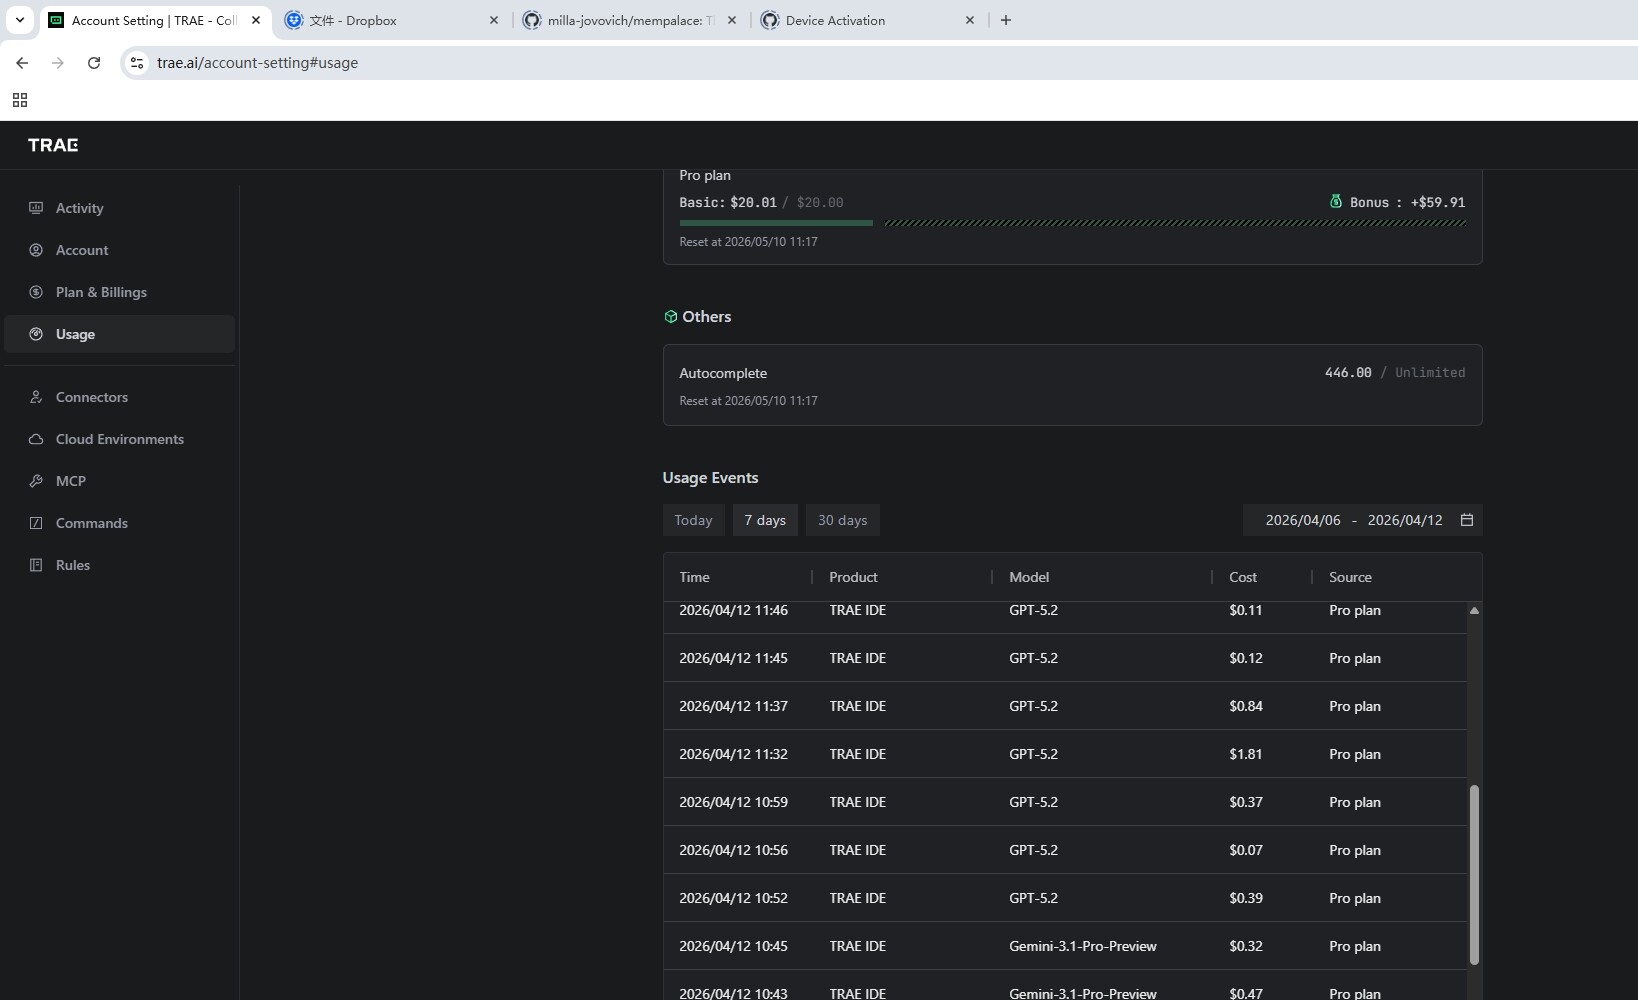Switch to the mempalace GitHub tab

tap(630, 20)
